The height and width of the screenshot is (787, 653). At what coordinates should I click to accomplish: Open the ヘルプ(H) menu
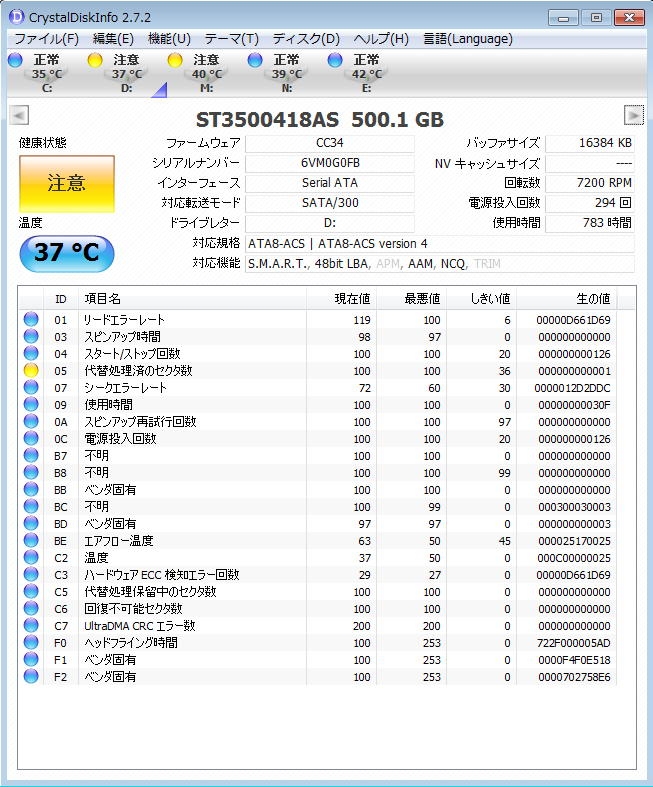click(x=381, y=39)
